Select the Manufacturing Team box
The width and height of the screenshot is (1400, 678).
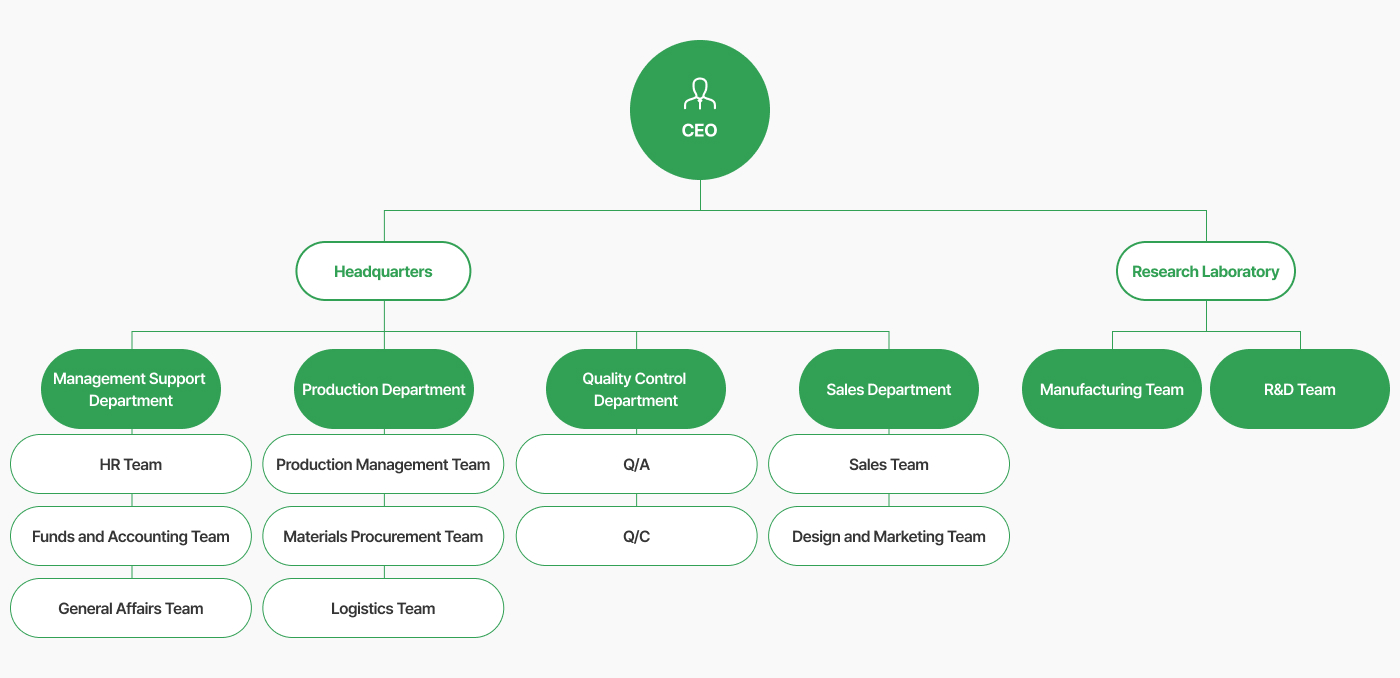point(1112,389)
